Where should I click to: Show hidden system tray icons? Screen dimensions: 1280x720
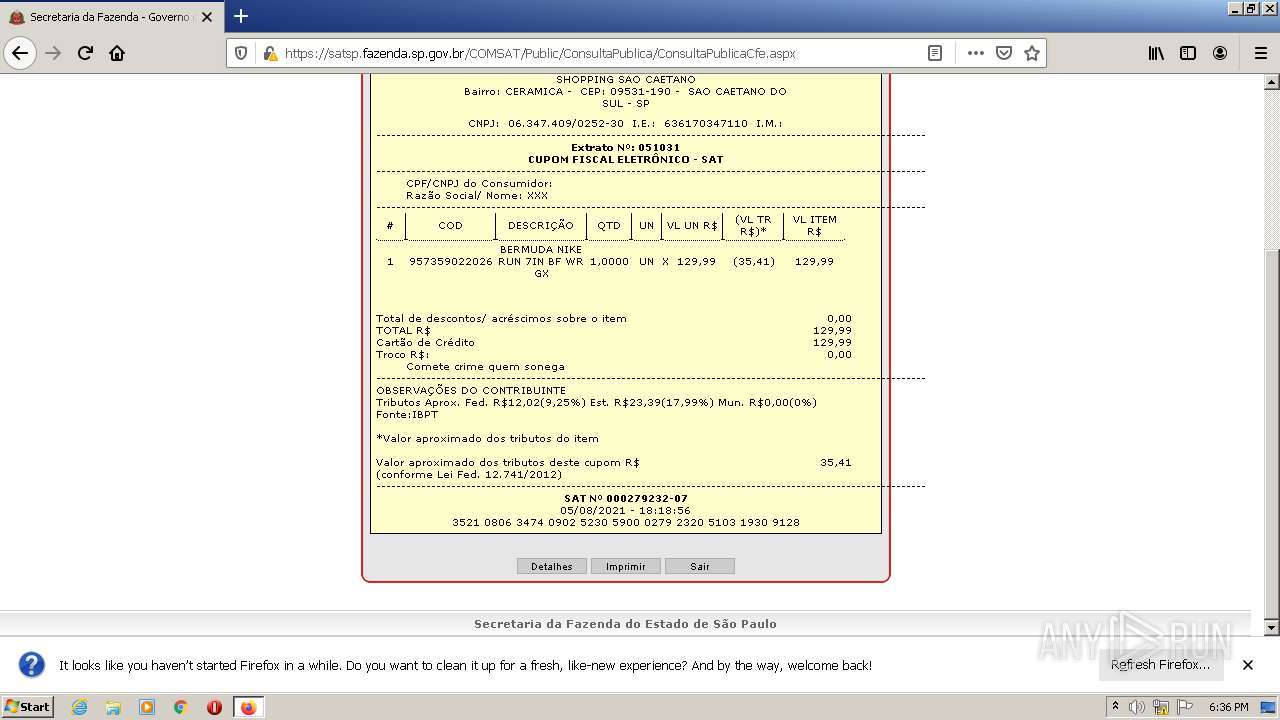pyautogui.click(x=1115, y=707)
